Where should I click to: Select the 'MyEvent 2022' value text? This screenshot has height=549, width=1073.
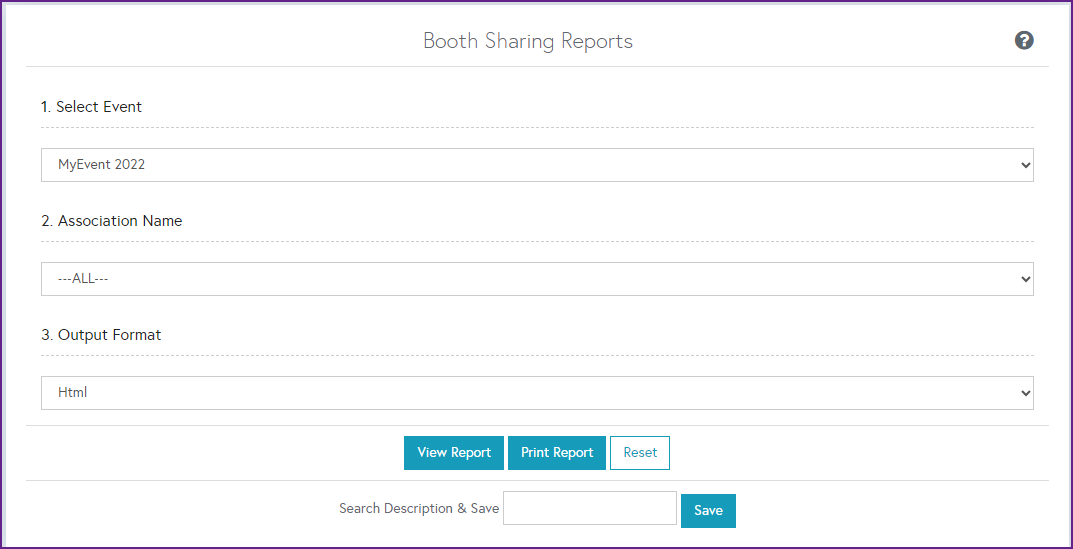[x=101, y=165]
